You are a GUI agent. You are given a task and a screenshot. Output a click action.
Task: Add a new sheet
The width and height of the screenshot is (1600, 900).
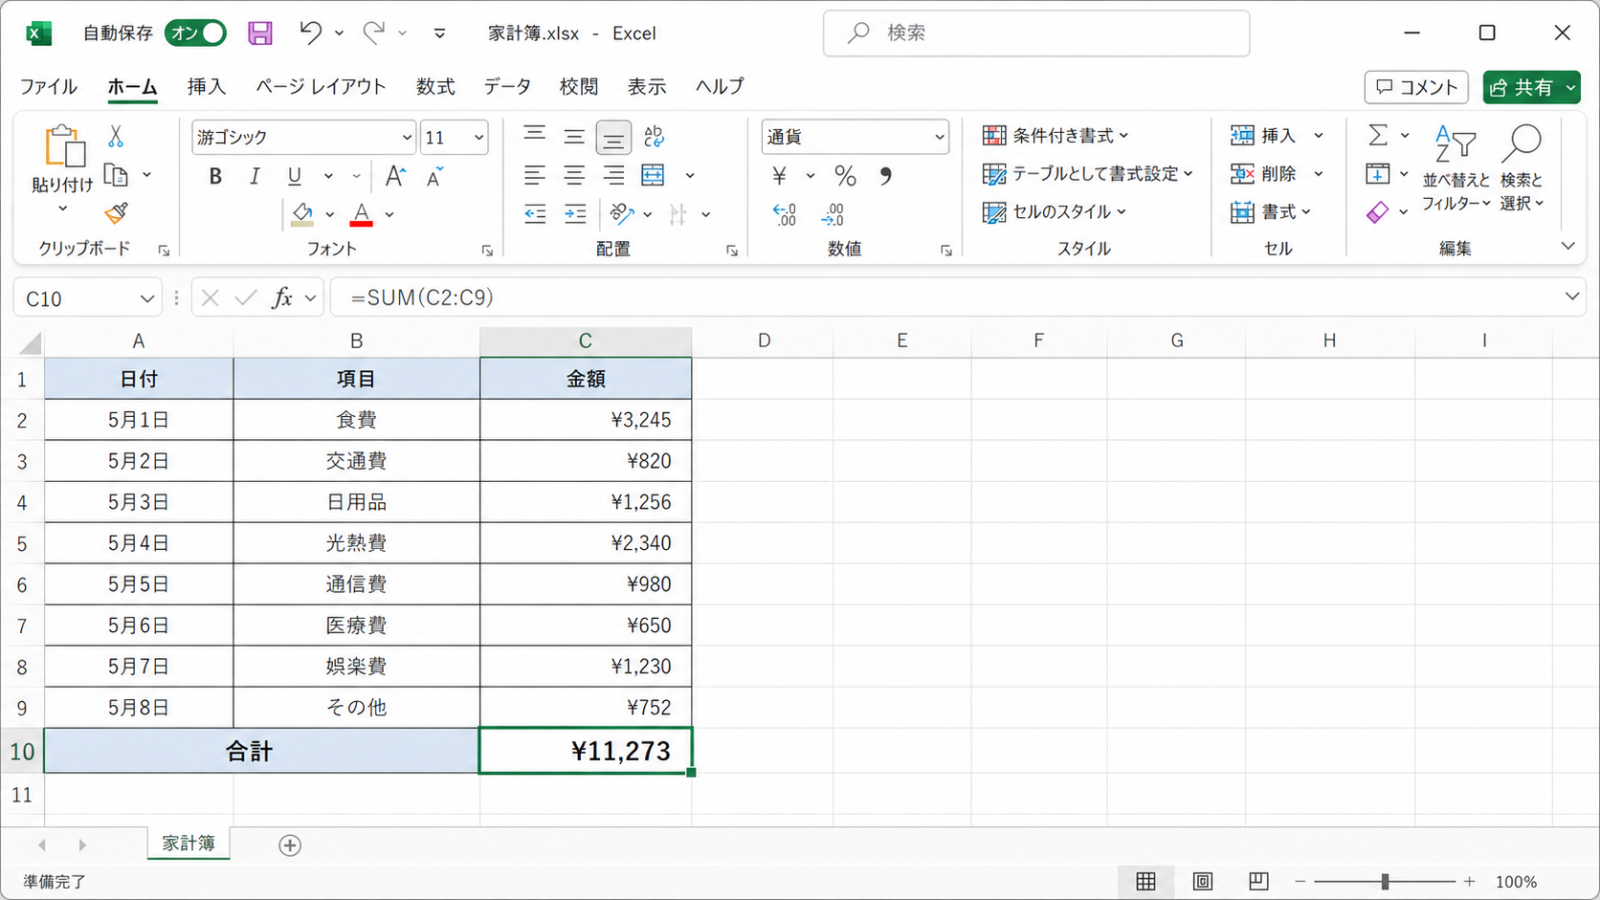coord(290,845)
